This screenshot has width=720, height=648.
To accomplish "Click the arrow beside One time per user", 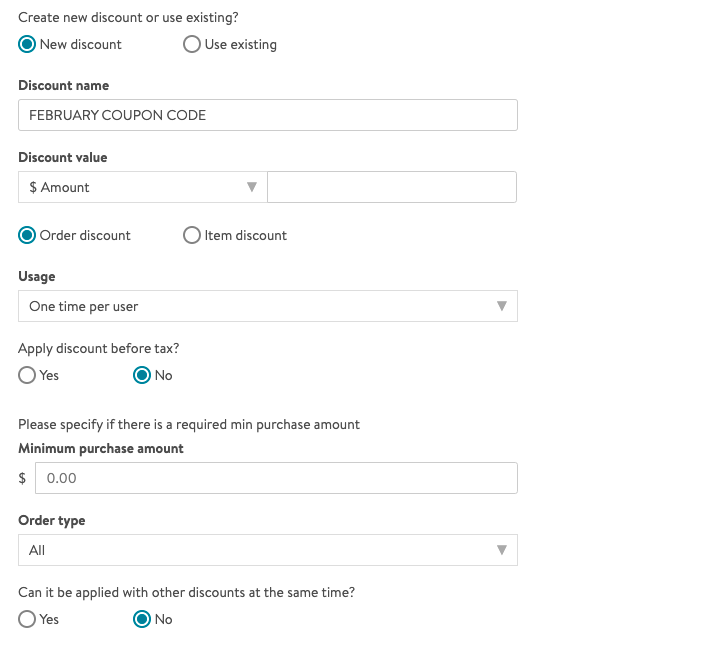I will click(502, 306).
